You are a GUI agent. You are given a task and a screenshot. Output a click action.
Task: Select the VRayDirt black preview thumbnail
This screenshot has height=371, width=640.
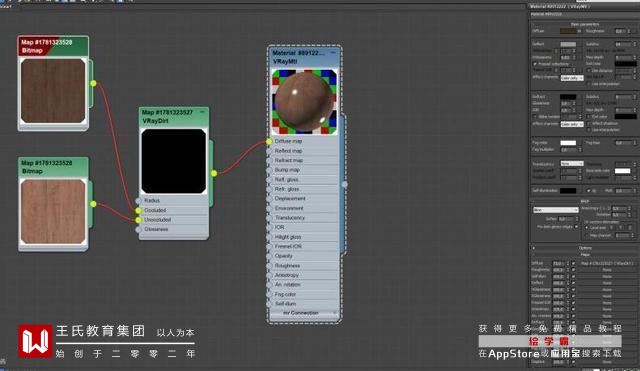click(x=173, y=161)
